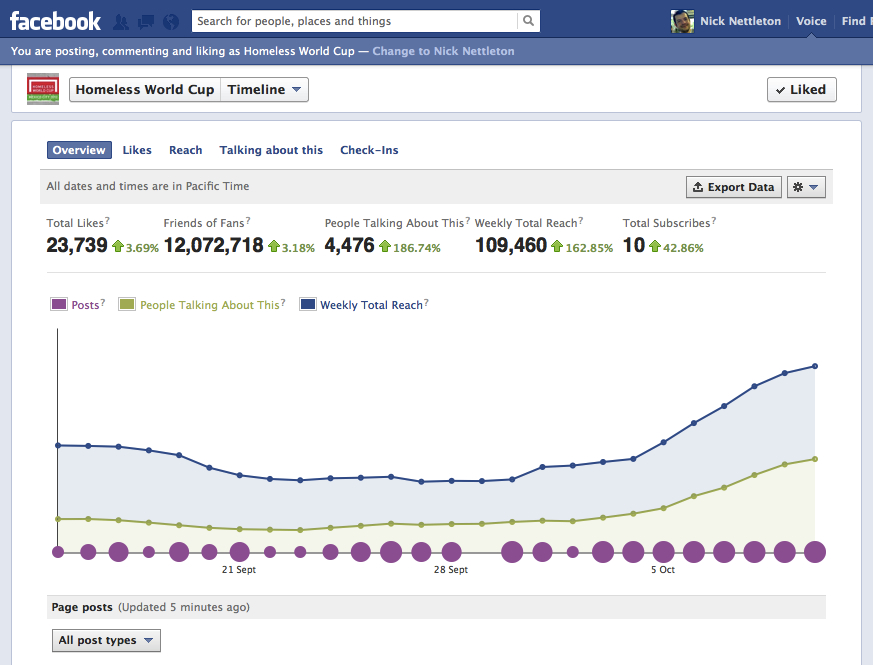The height and width of the screenshot is (665, 873).
Task: Click help mark beside Weekly Total Reach stat
Action: pos(581,221)
